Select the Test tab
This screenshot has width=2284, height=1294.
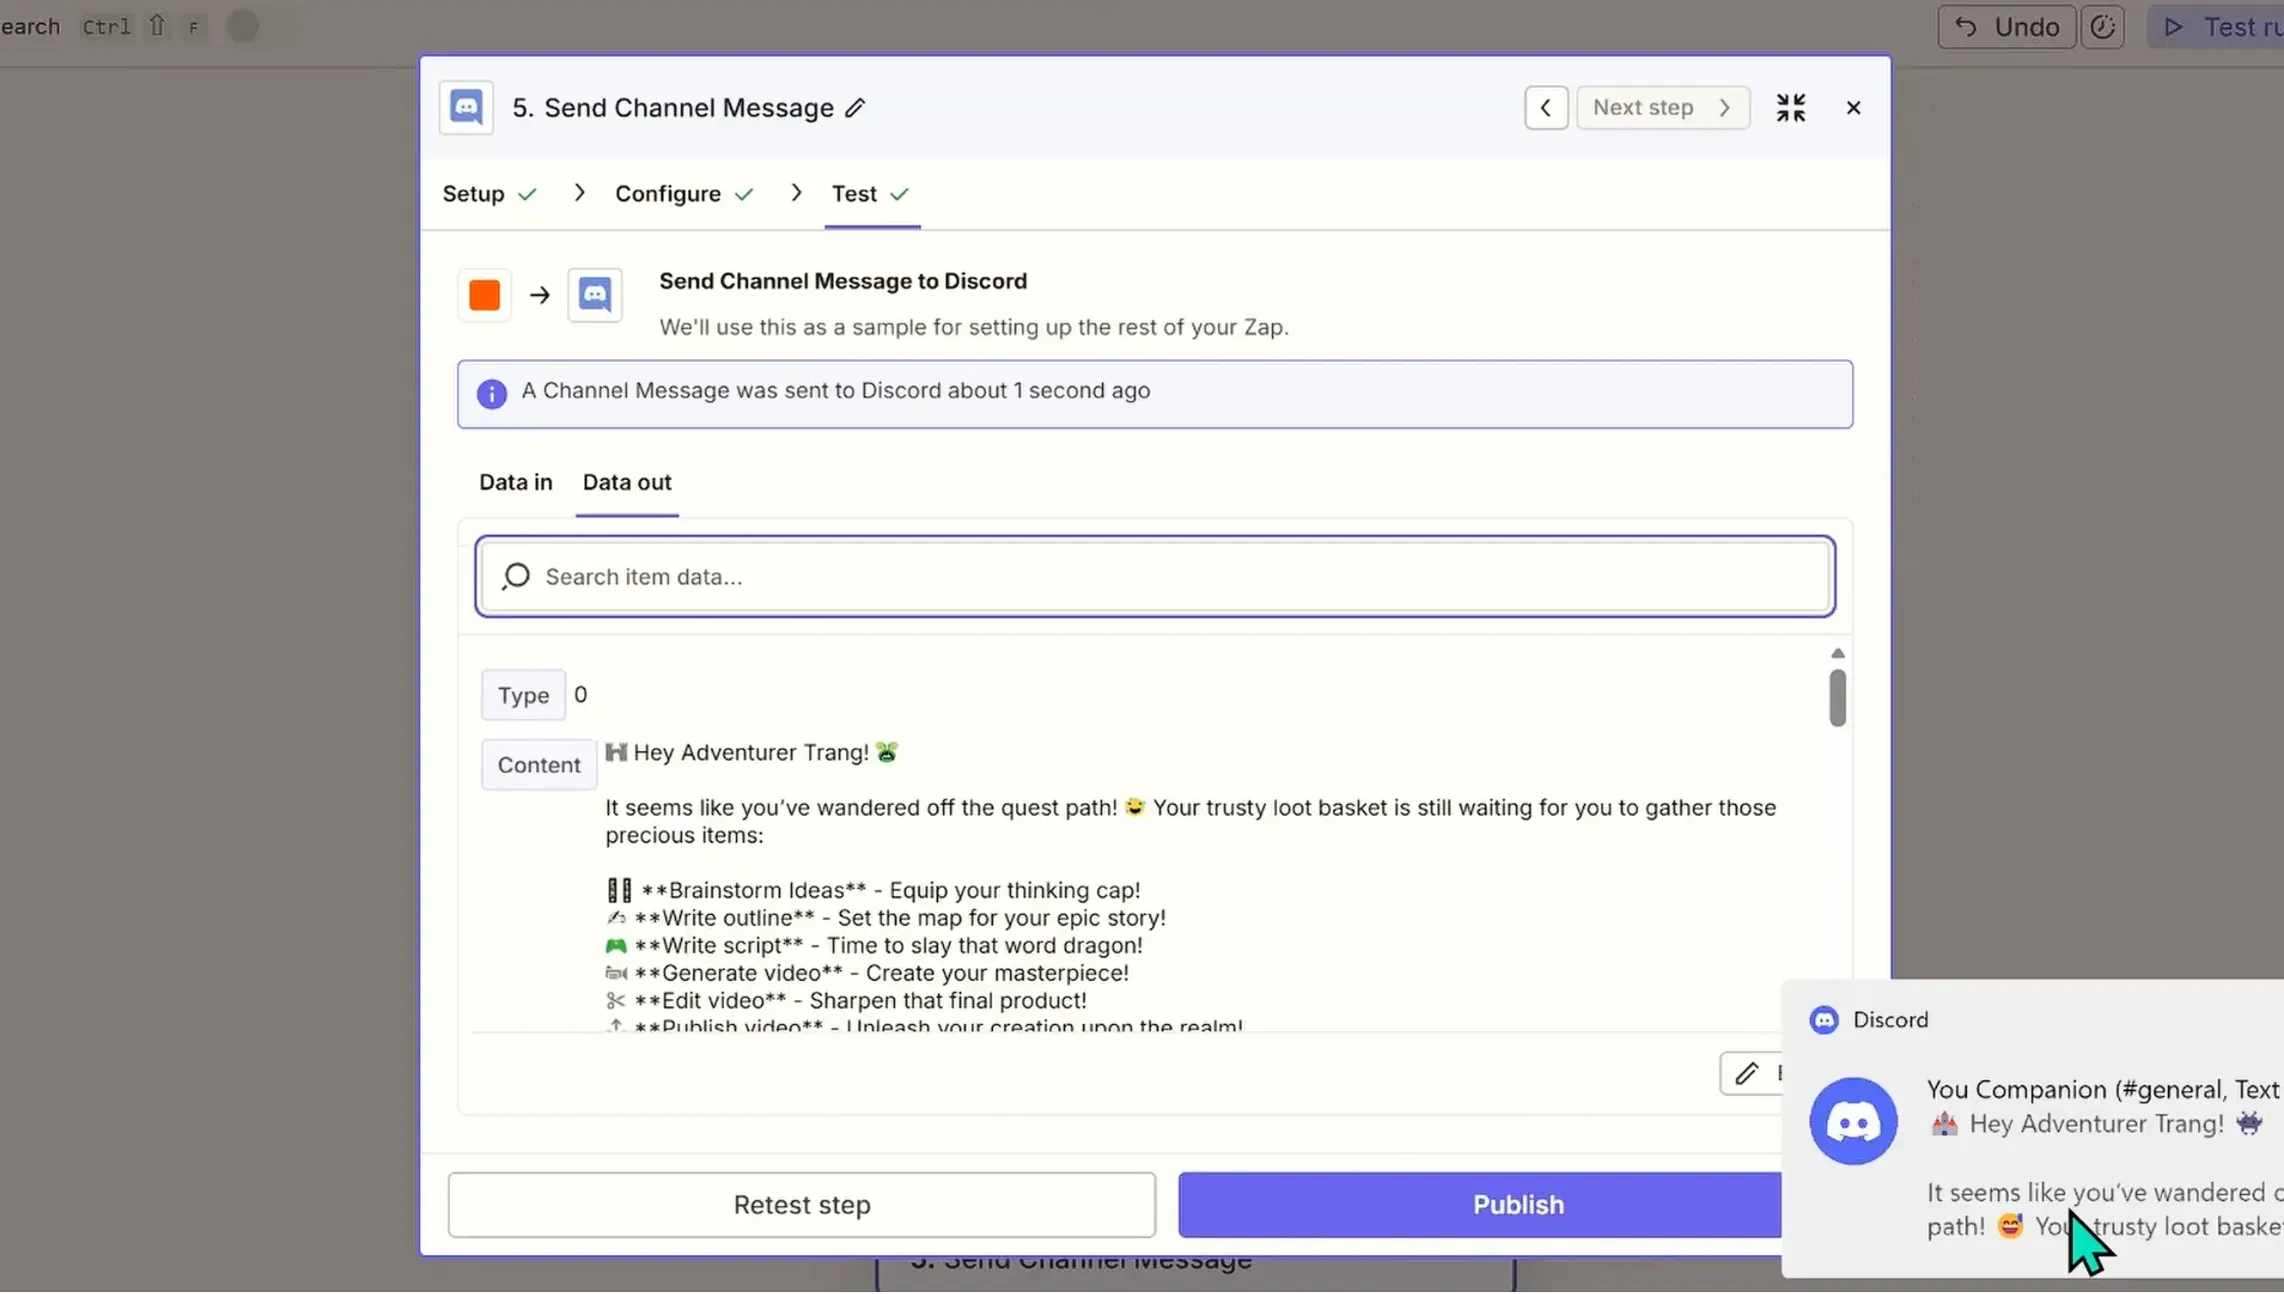(871, 194)
